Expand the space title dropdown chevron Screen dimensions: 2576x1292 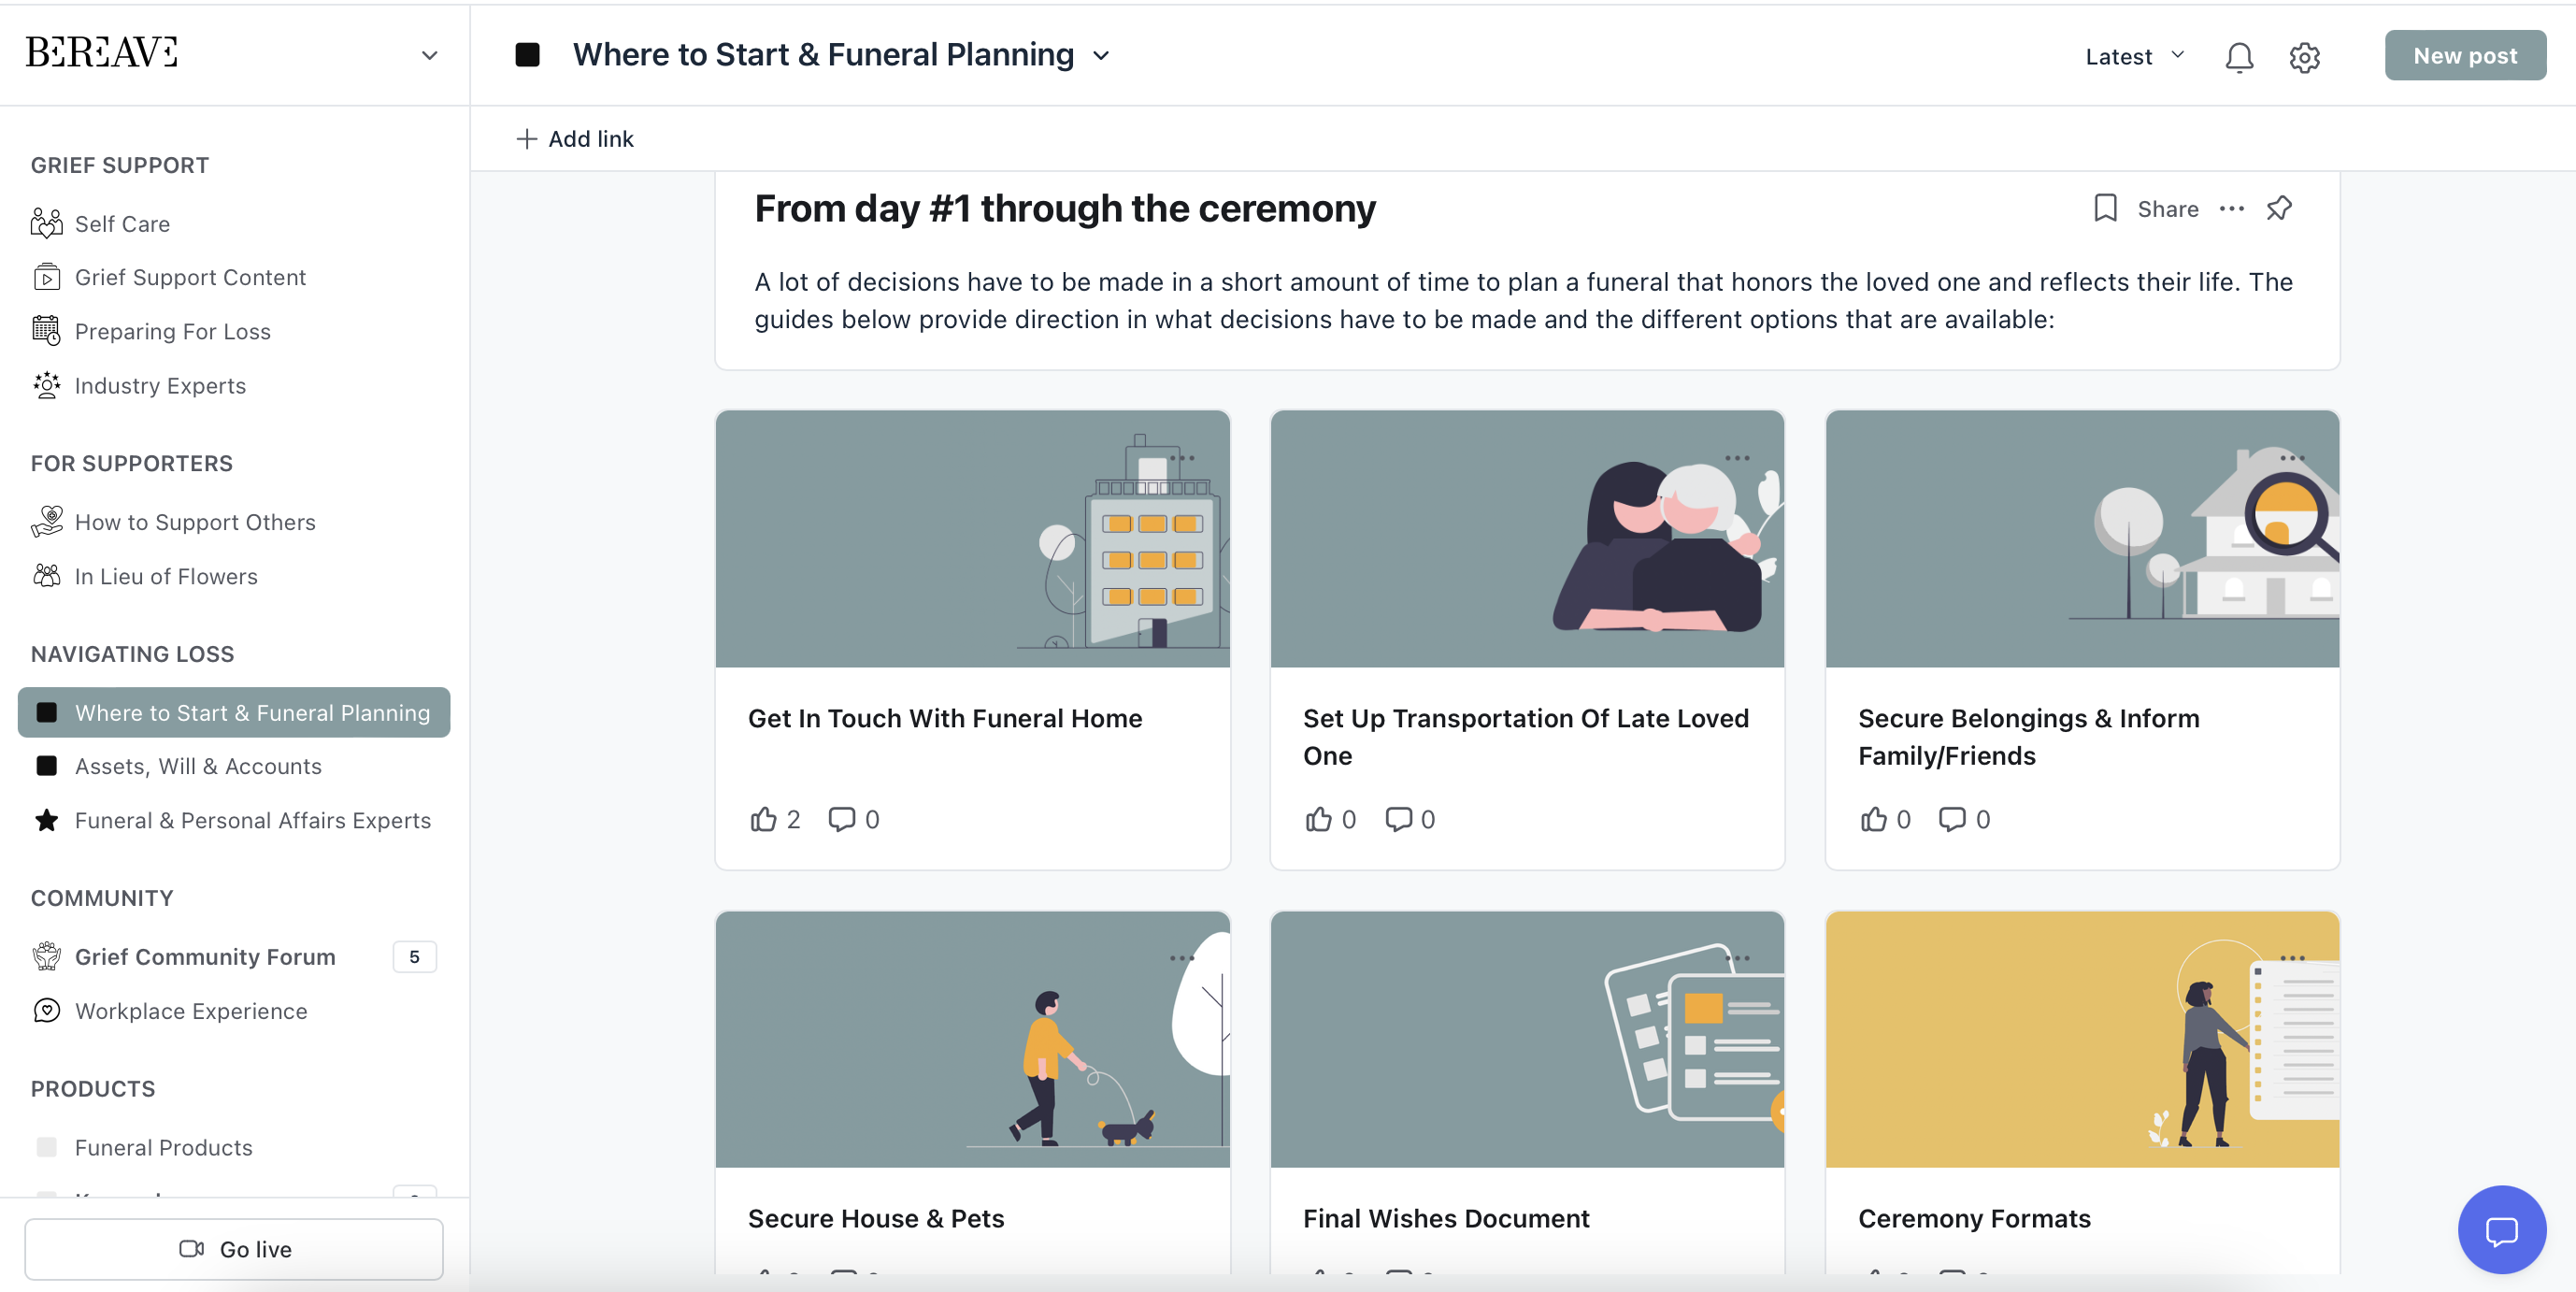pyautogui.click(x=1101, y=56)
